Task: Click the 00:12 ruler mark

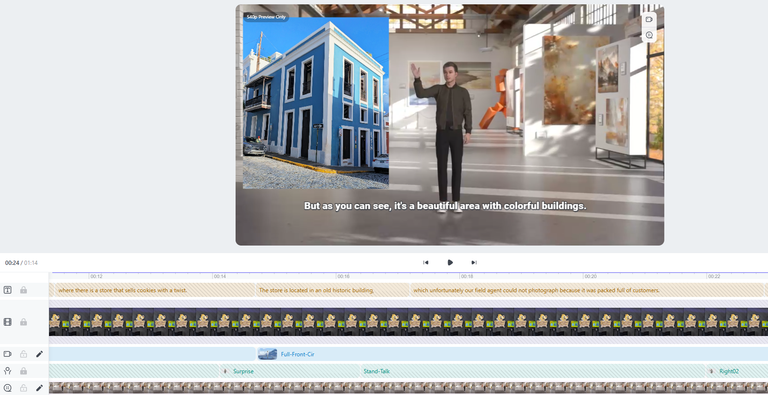Action: [x=96, y=276]
